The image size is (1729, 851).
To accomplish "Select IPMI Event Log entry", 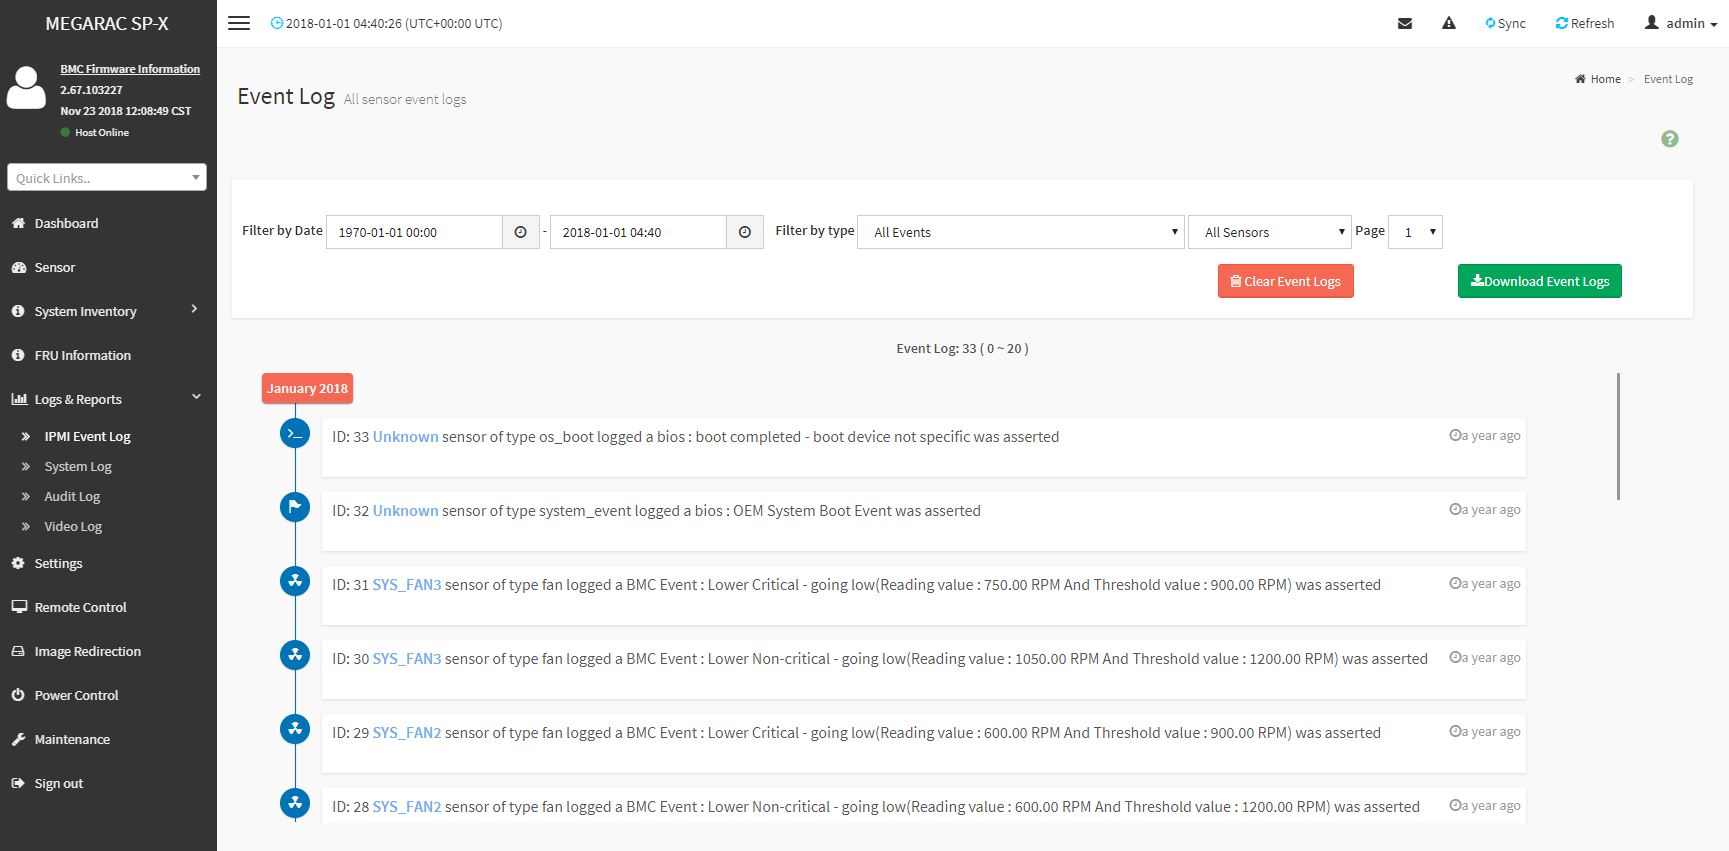I will pos(87,436).
